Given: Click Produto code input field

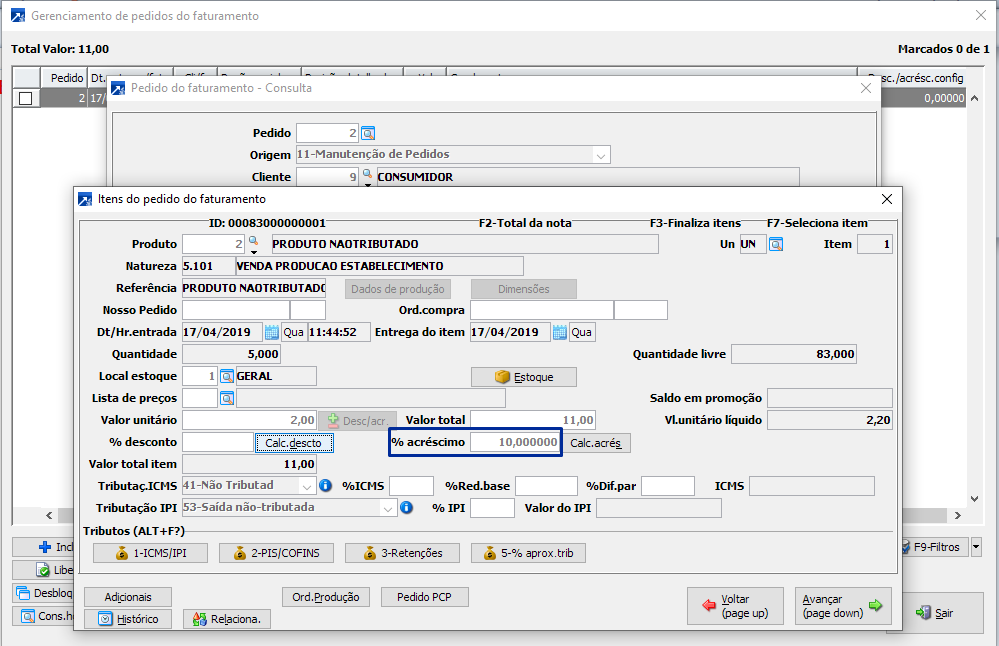Looking at the screenshot, I should pyautogui.click(x=213, y=244).
